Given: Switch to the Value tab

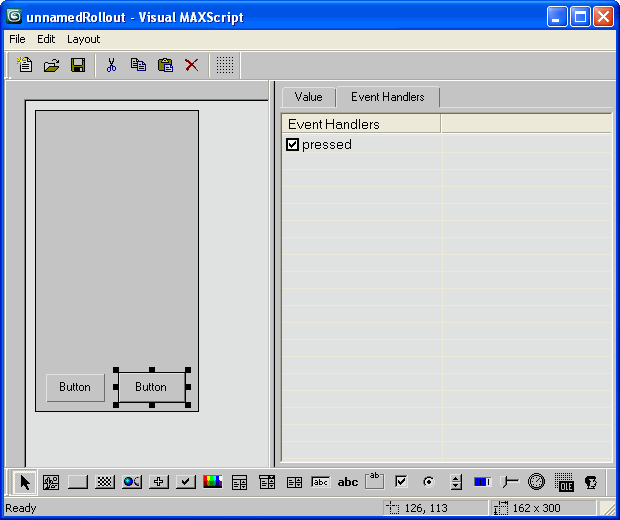Looking at the screenshot, I should 308,97.
